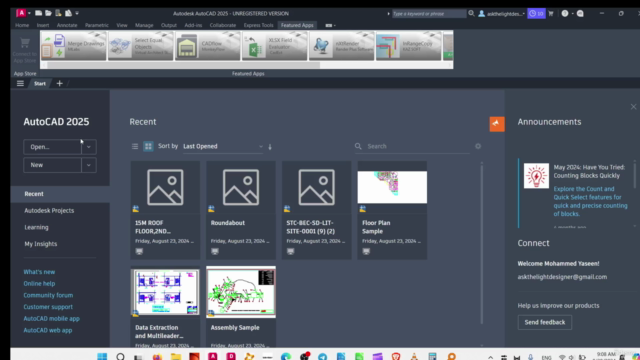Open the Sort by Last Opened dropdown
The image size is (640, 360).
coord(223,146)
